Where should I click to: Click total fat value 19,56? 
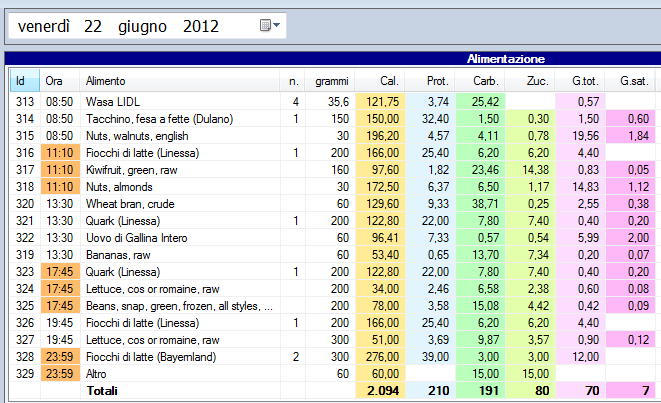[x=580, y=136]
